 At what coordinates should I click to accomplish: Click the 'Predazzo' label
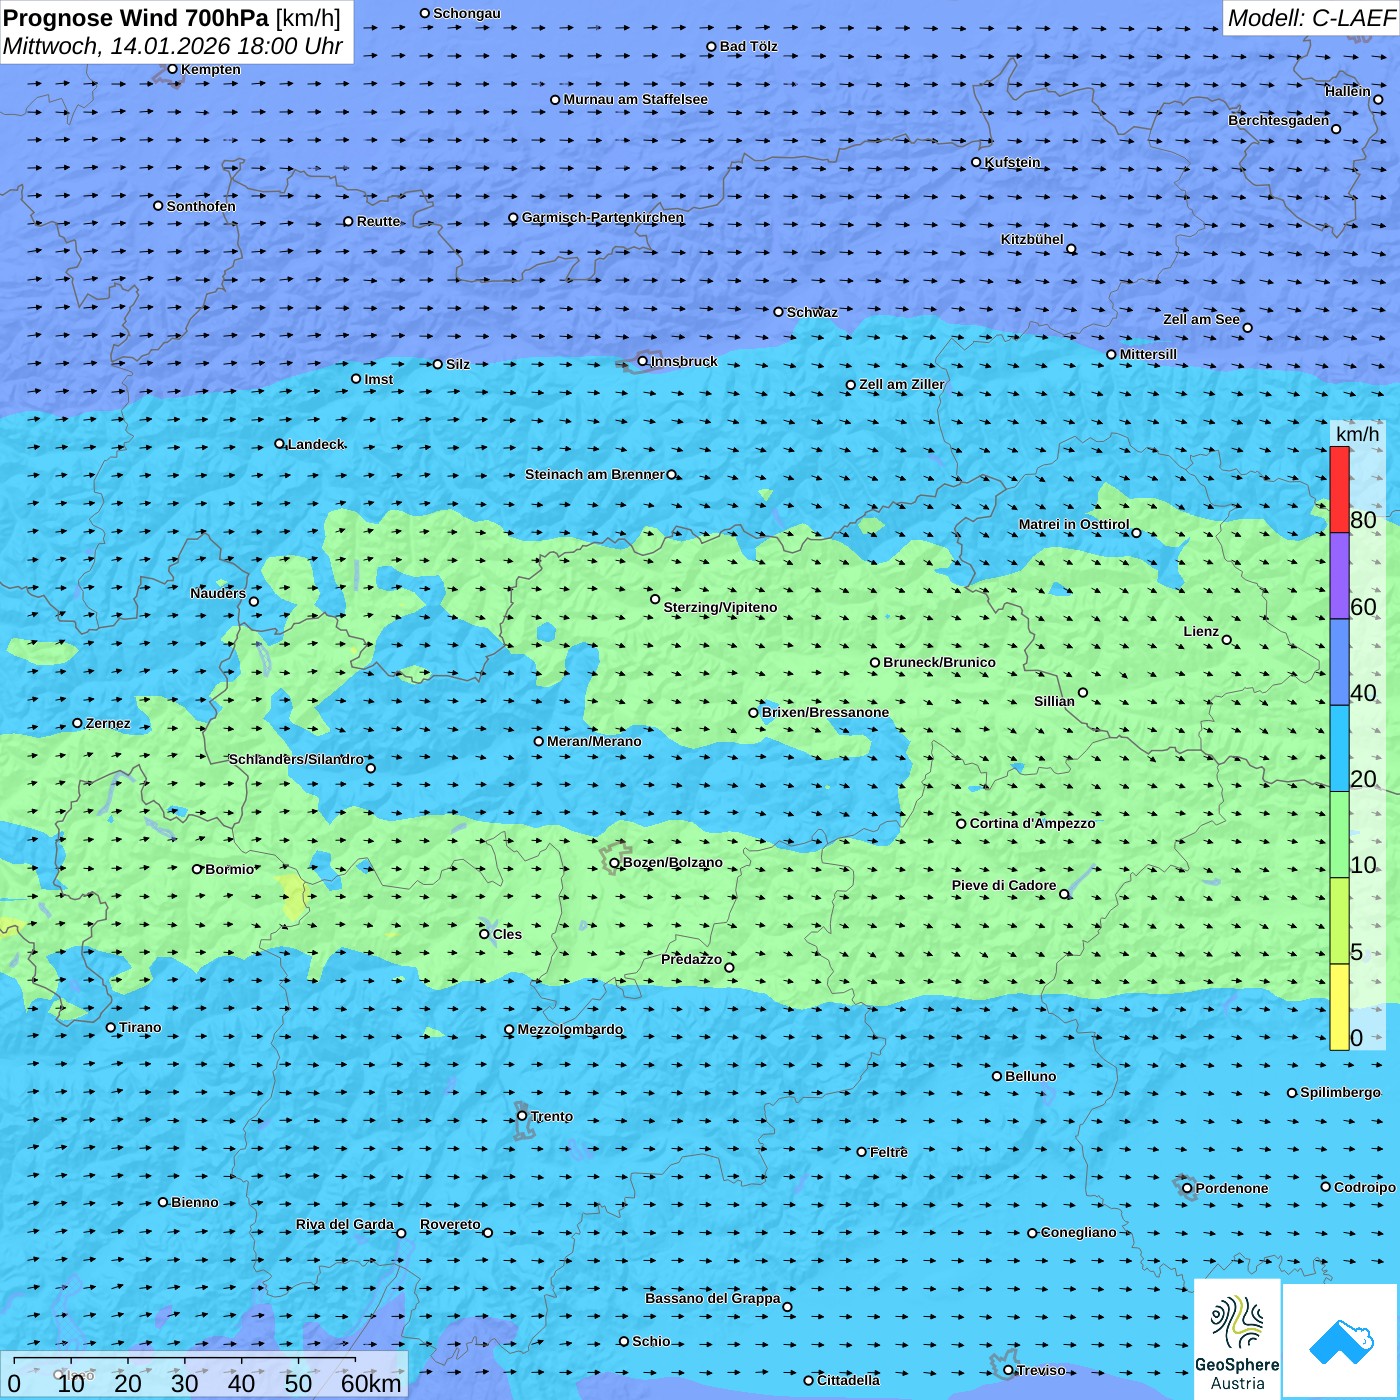pos(691,959)
